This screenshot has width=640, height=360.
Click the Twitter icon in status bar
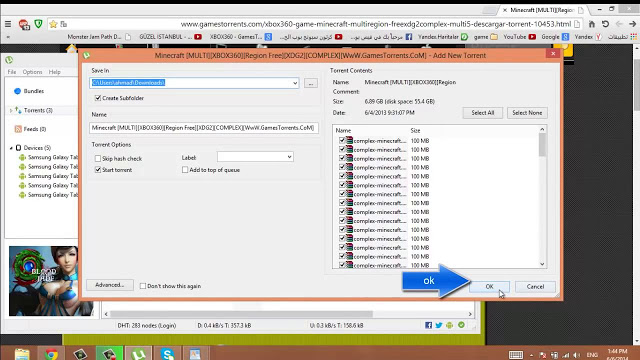[439, 325]
